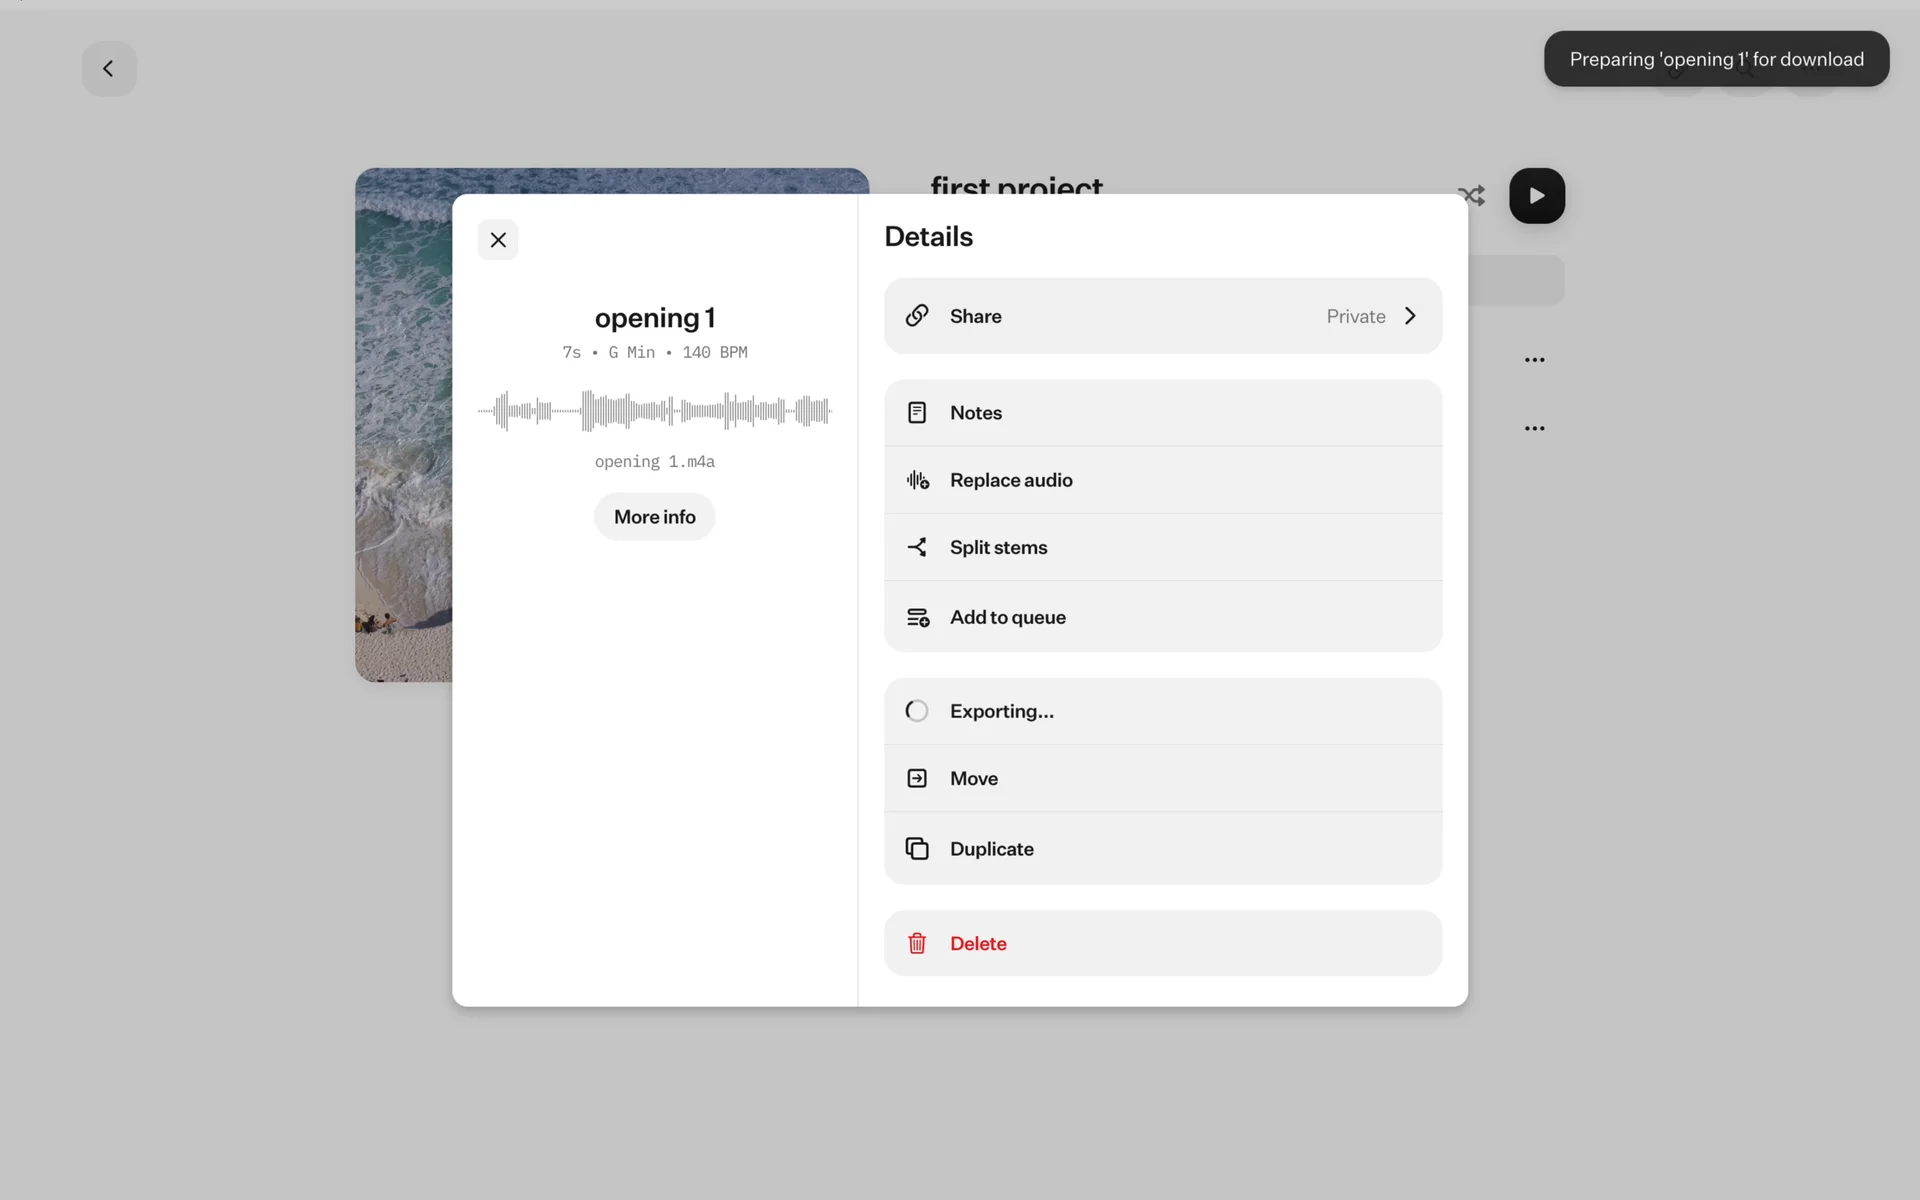Click the Duplicate copy icon
Image resolution: width=1920 pixels, height=1200 pixels.
click(917, 849)
